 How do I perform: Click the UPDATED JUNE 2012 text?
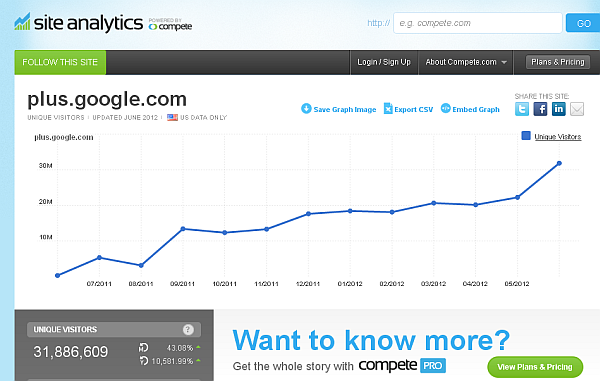(125, 117)
